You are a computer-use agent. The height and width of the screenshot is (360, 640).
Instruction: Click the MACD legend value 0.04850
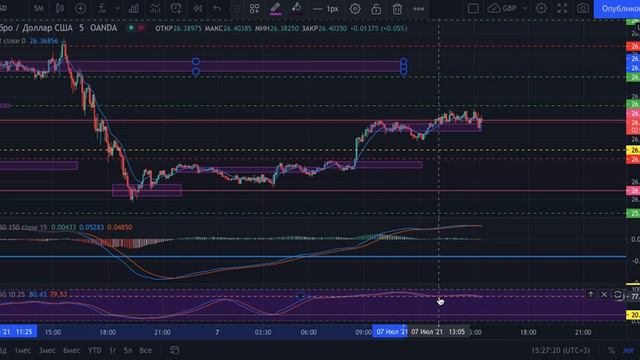point(120,227)
